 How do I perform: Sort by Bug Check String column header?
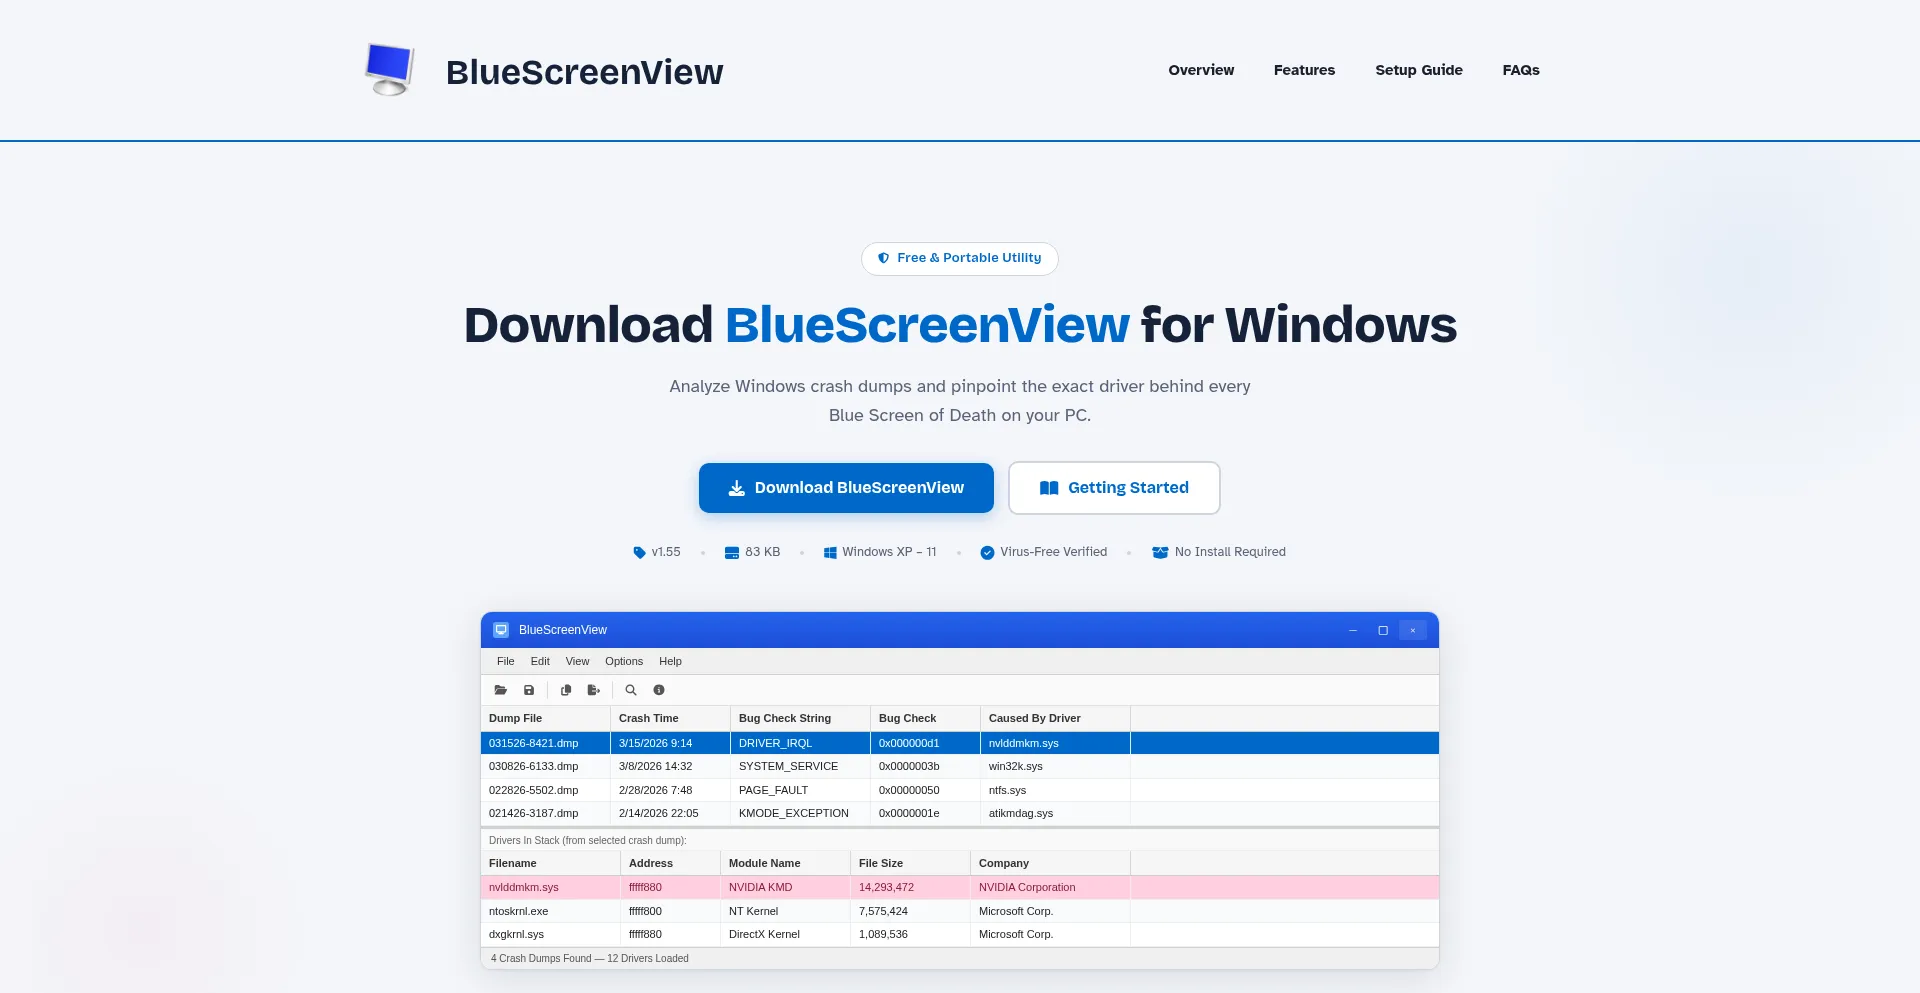[x=800, y=718]
